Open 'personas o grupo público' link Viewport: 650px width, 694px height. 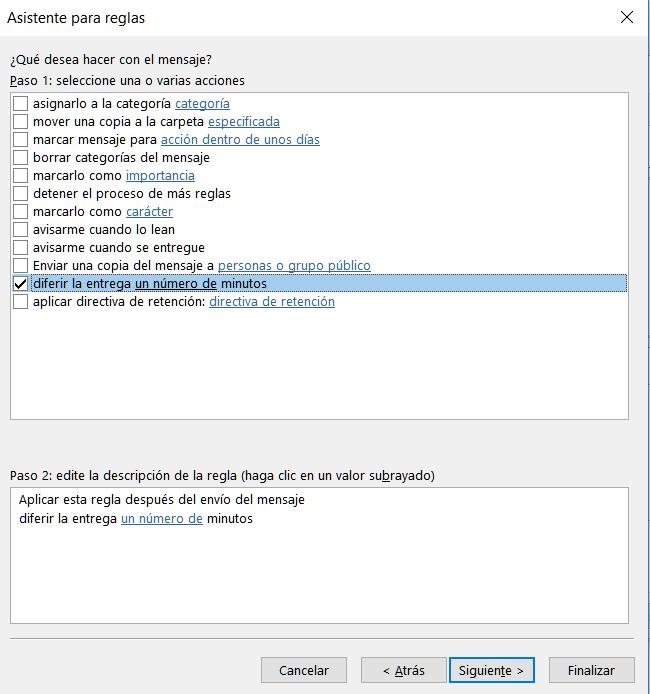tap(294, 266)
